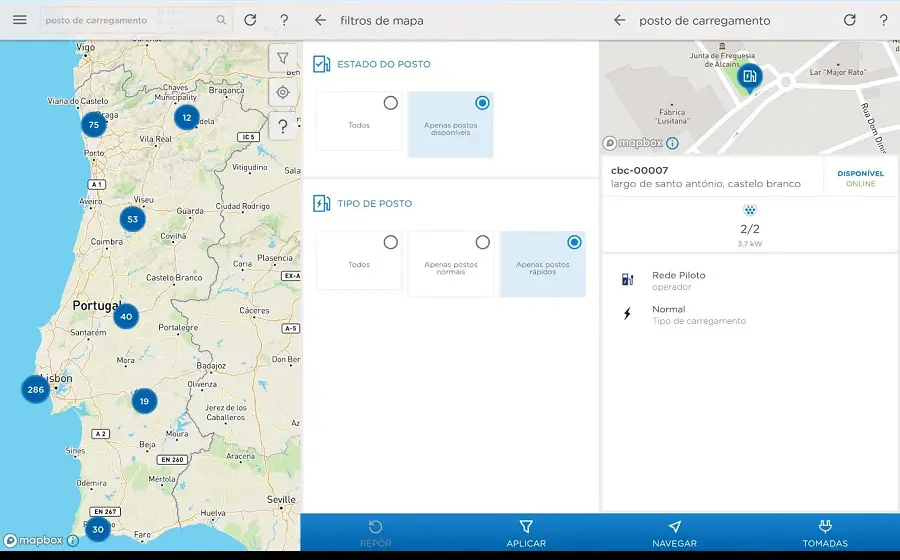Click the posto de carregamento search field

(x=130, y=20)
